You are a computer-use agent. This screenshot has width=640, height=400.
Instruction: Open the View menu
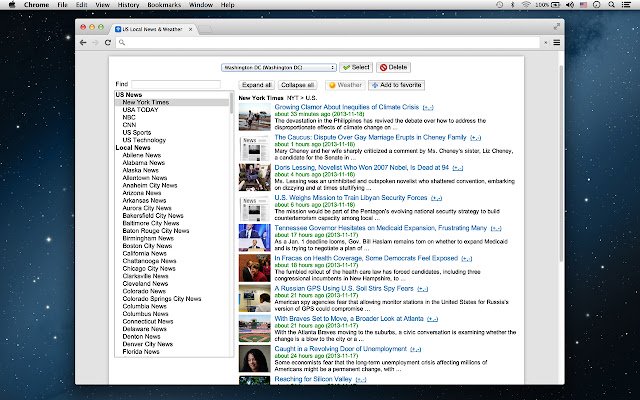(x=102, y=5)
